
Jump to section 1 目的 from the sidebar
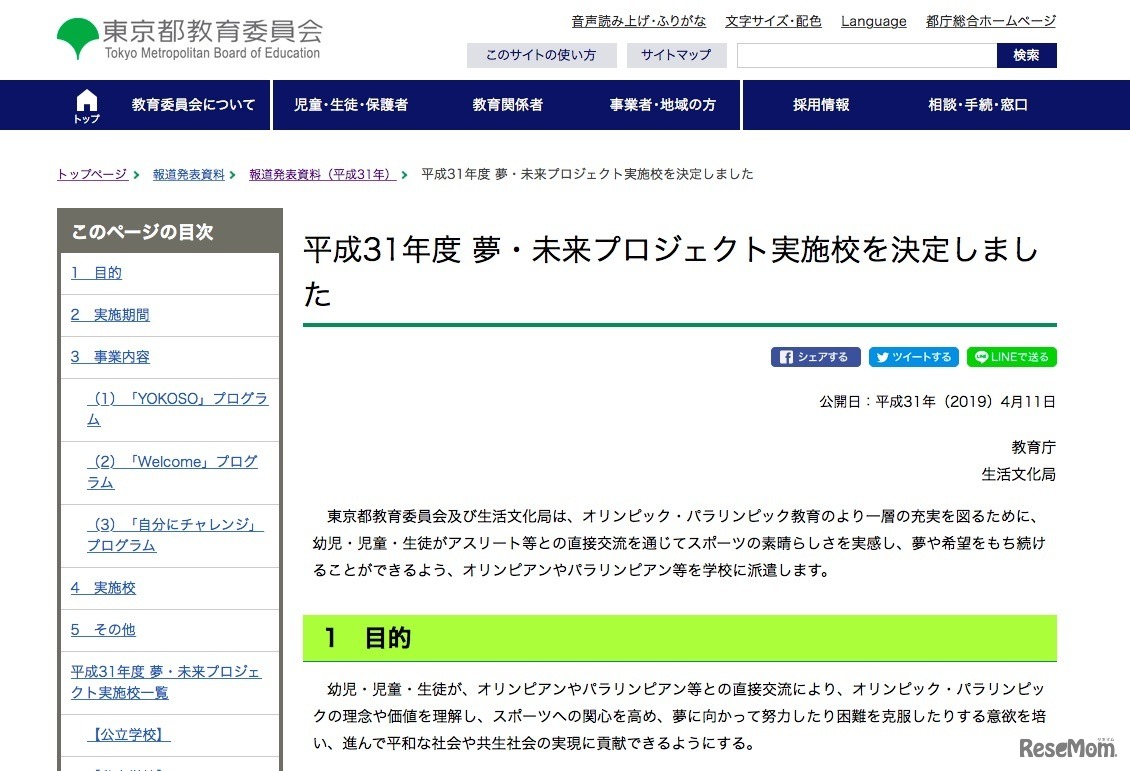click(96, 272)
